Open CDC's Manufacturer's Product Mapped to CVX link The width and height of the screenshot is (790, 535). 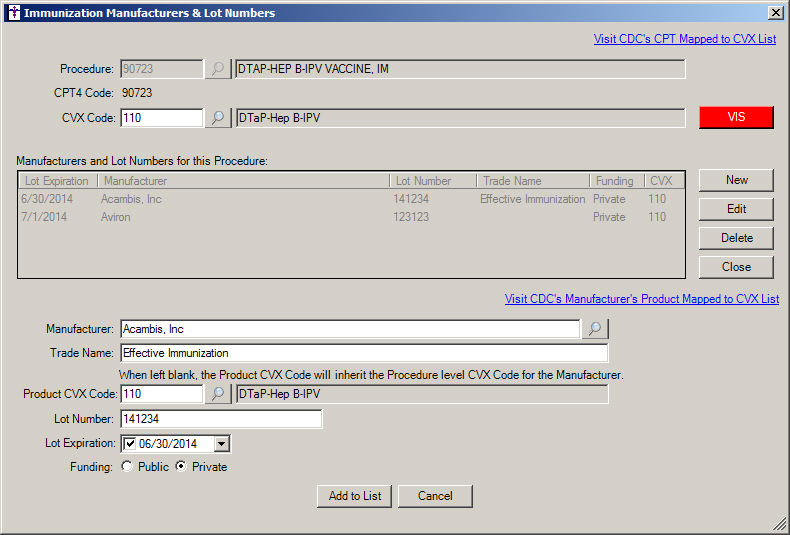click(641, 299)
